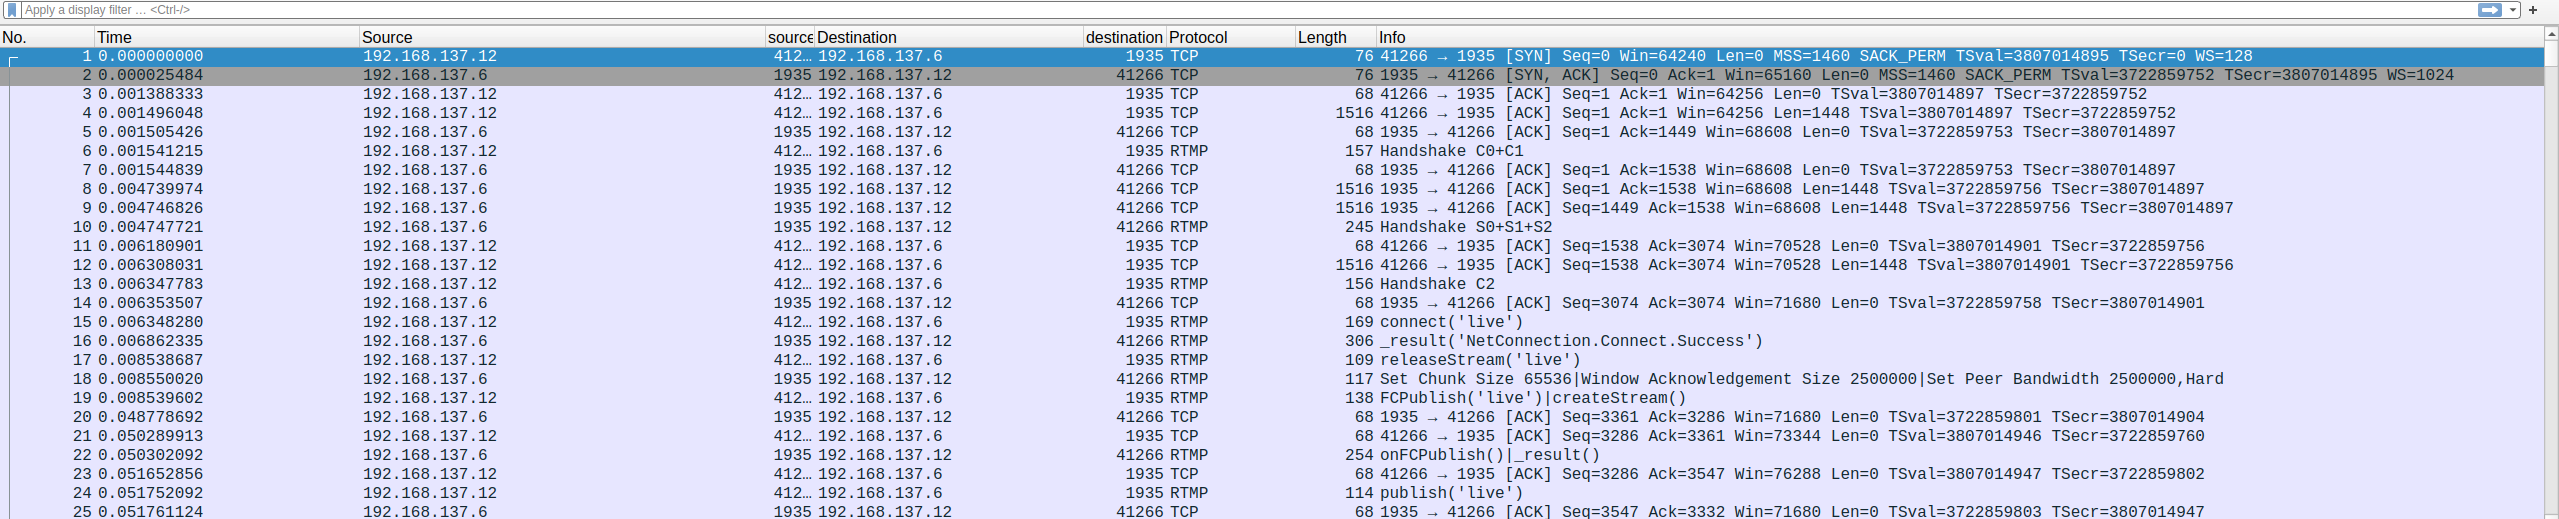Viewport: 2559px width, 519px height.
Task: Select packet 9 with Seq=1449 Ack=1538
Action: 1272,209
